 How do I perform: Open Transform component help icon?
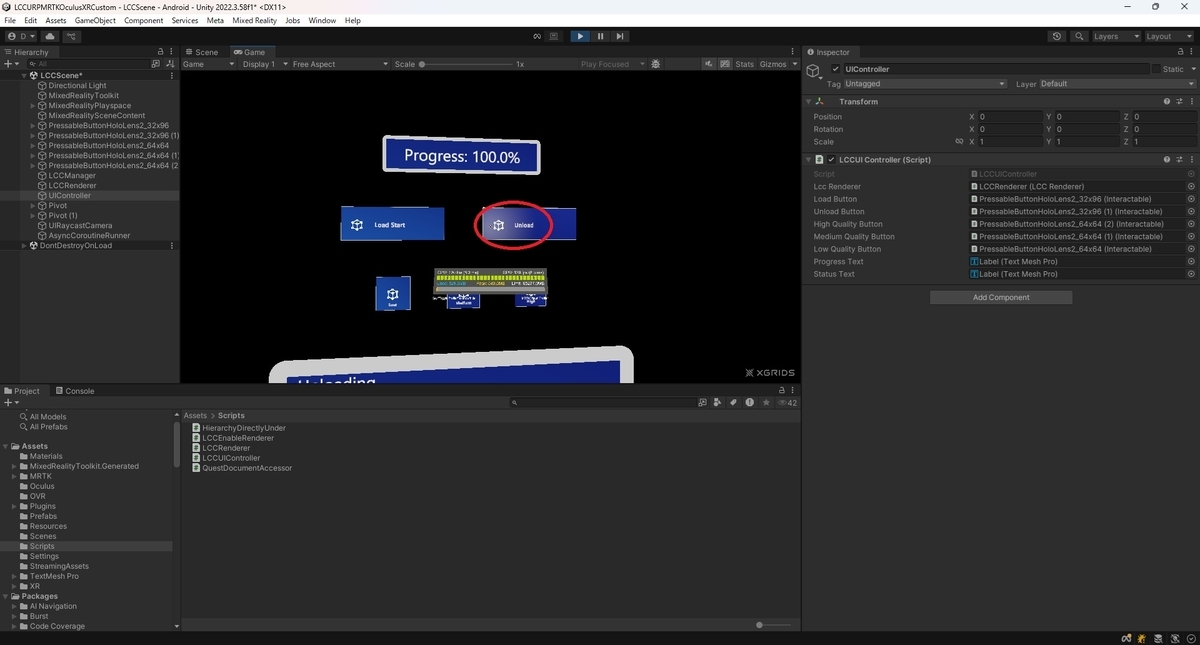coord(1166,101)
